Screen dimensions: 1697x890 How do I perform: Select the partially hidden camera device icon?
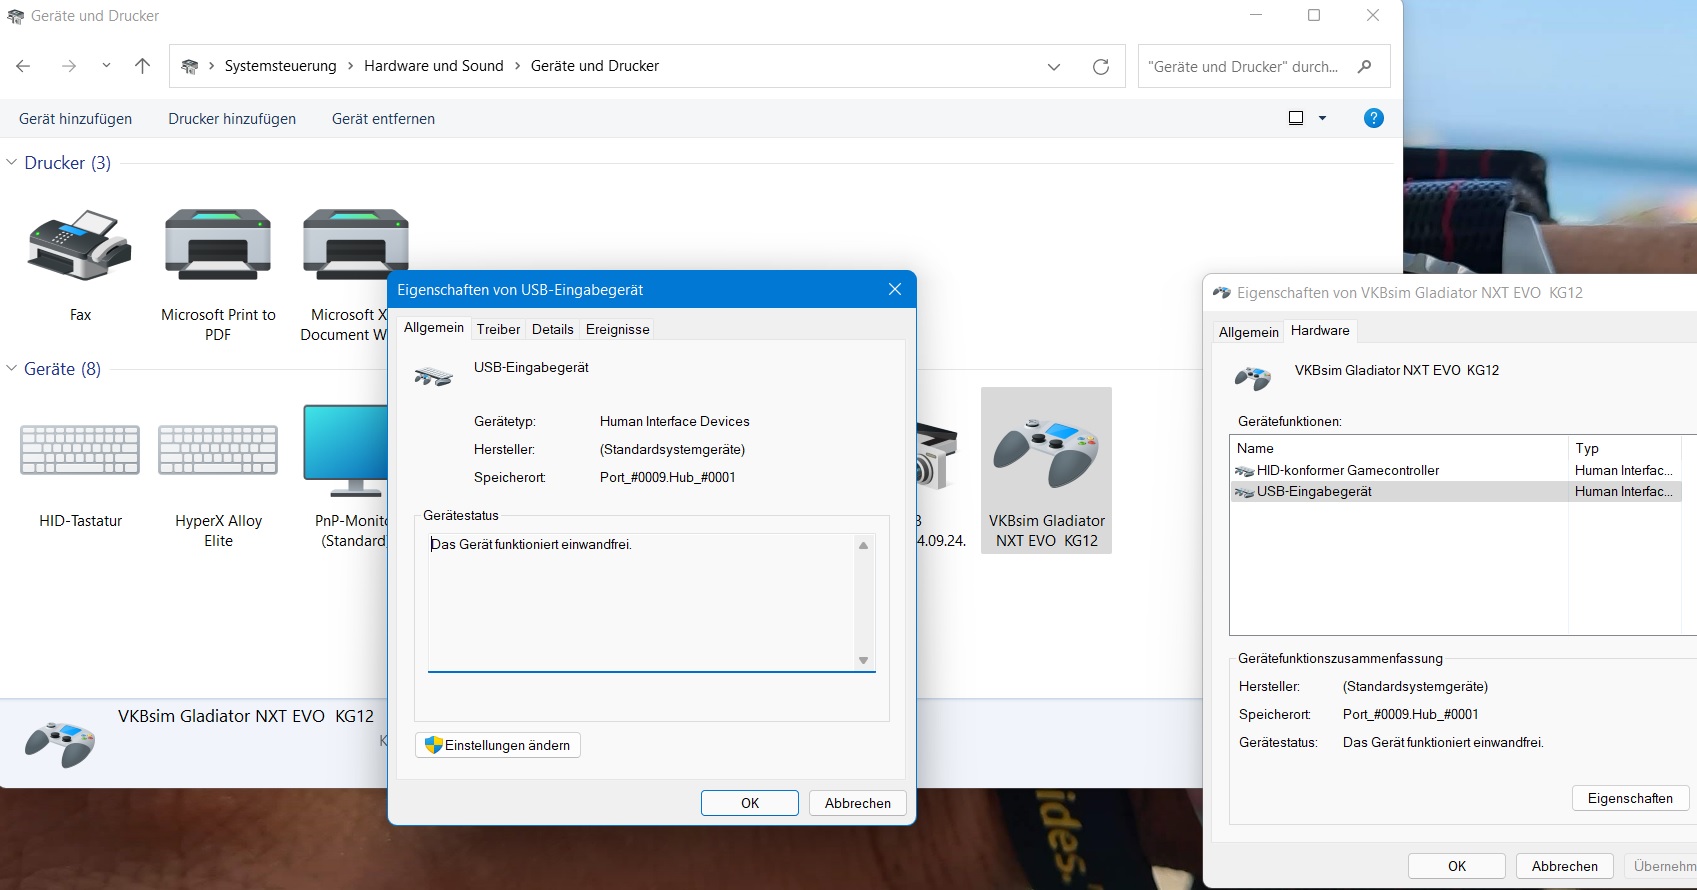click(x=937, y=456)
